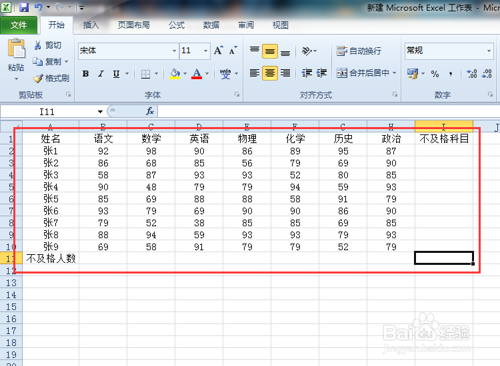Select the cell containing 张5
This screenshot has height=366, width=500.
(51, 199)
